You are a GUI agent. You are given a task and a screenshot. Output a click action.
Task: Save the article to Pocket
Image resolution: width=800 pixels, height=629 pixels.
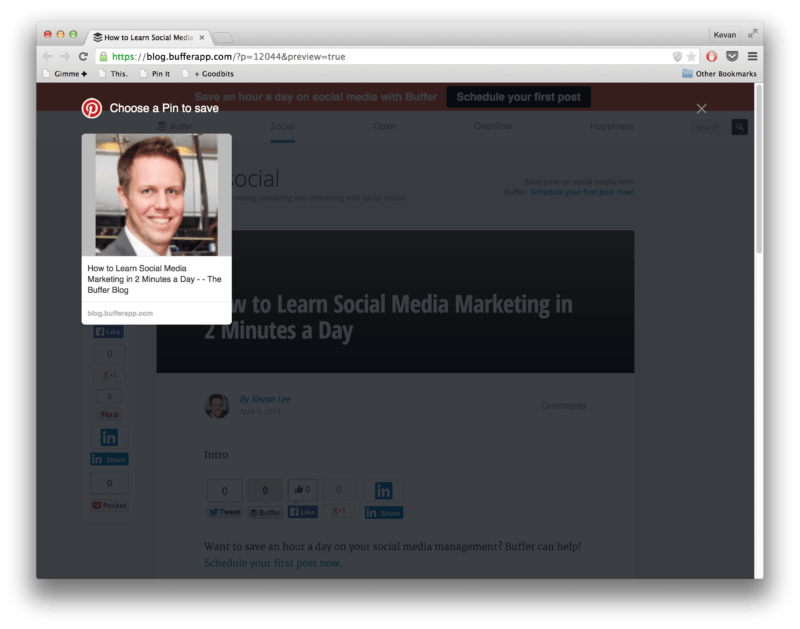tap(109, 505)
